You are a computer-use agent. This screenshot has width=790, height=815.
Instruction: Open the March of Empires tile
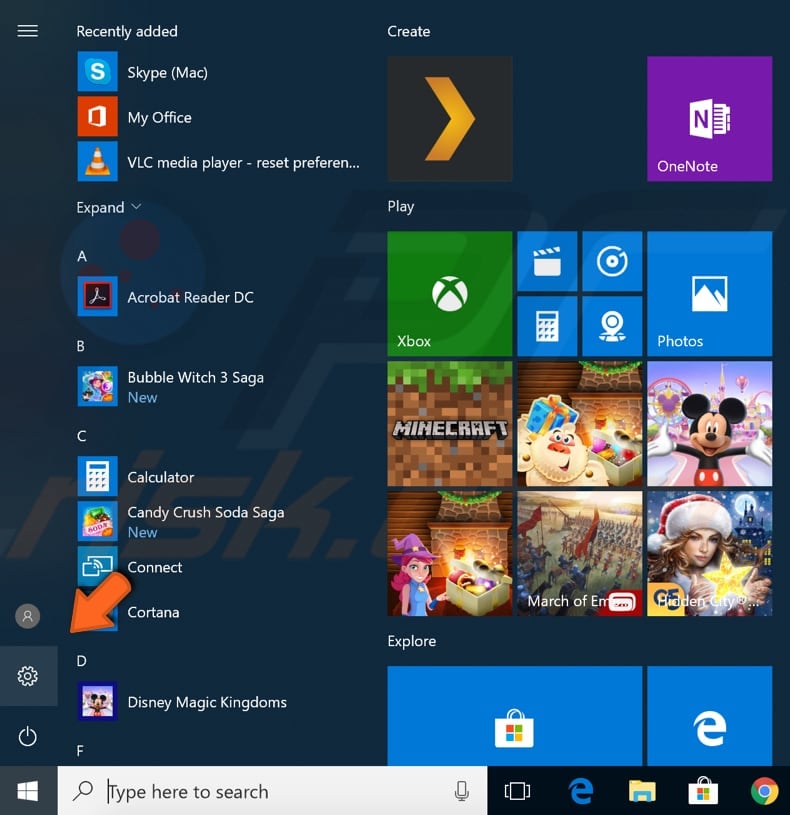pos(580,554)
